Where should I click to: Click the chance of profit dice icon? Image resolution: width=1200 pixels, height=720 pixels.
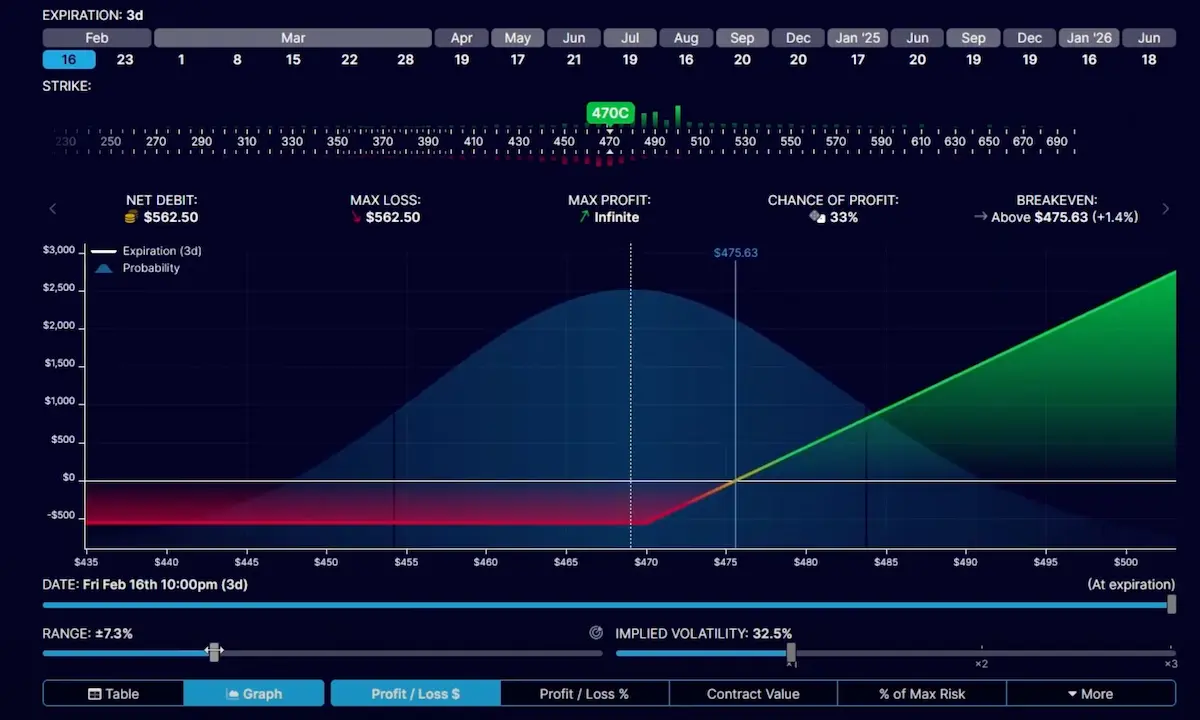[x=816, y=217]
